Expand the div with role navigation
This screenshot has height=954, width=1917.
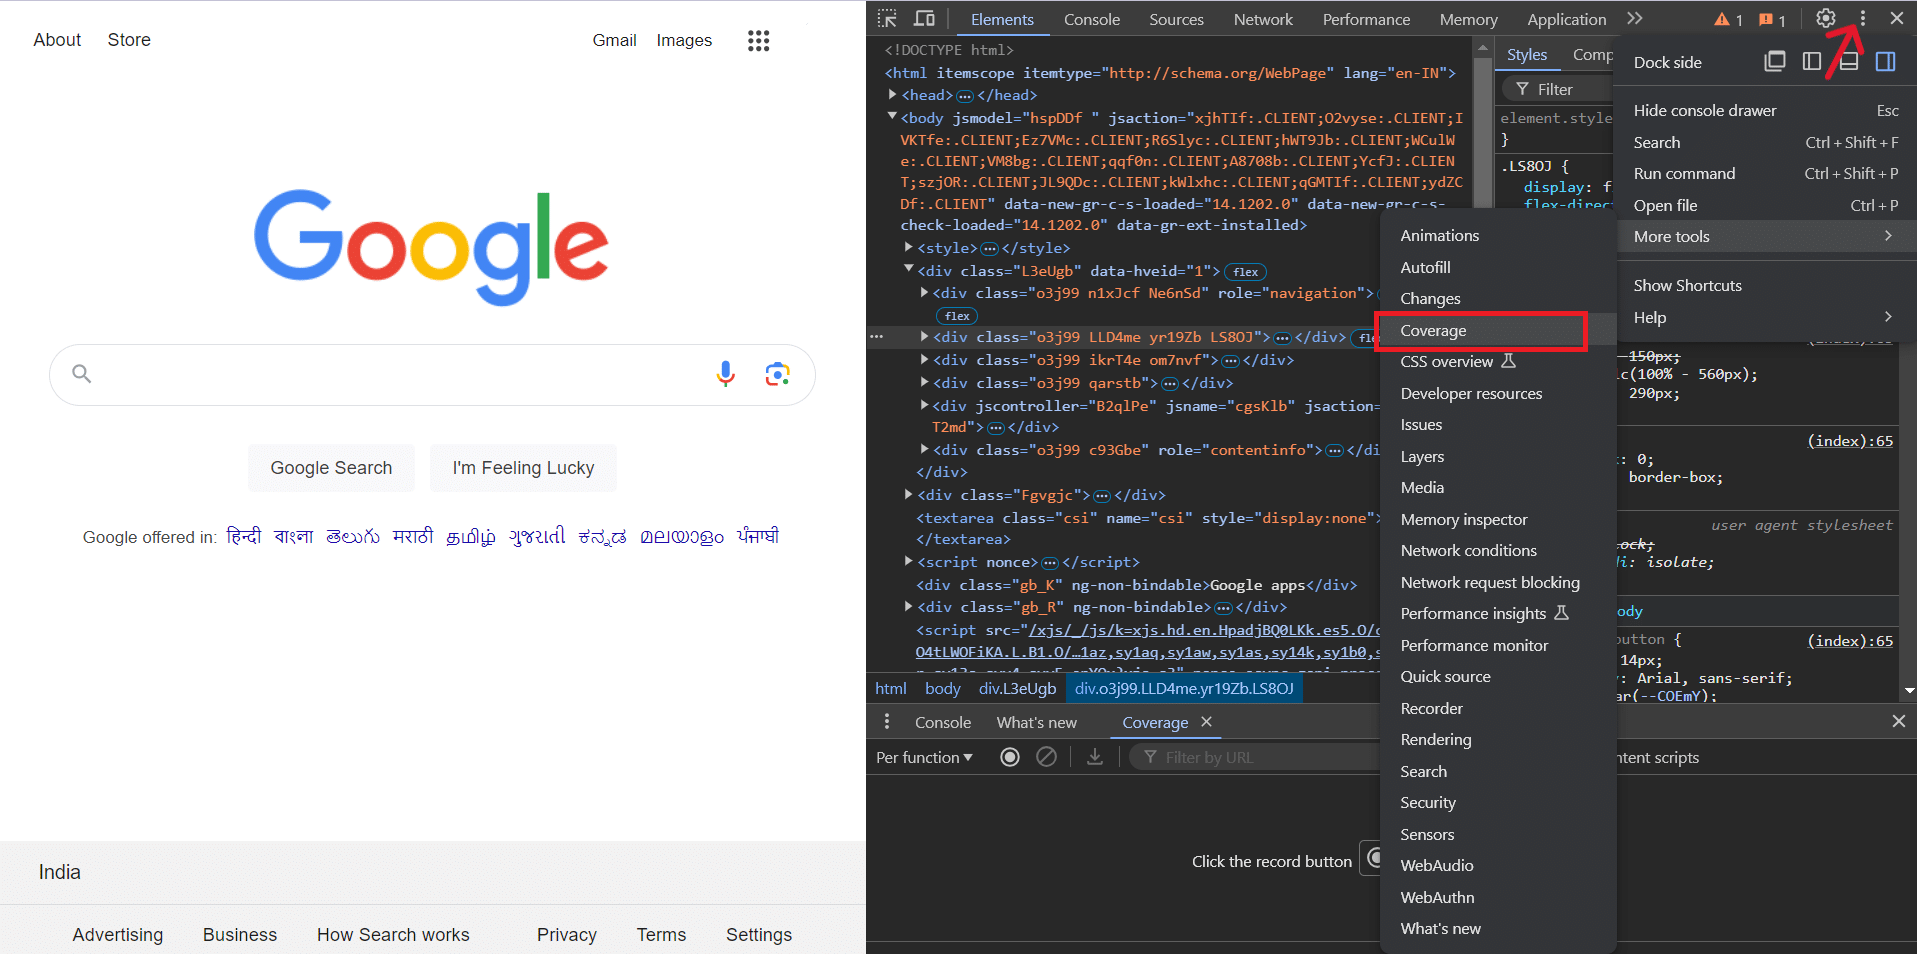[924, 293]
